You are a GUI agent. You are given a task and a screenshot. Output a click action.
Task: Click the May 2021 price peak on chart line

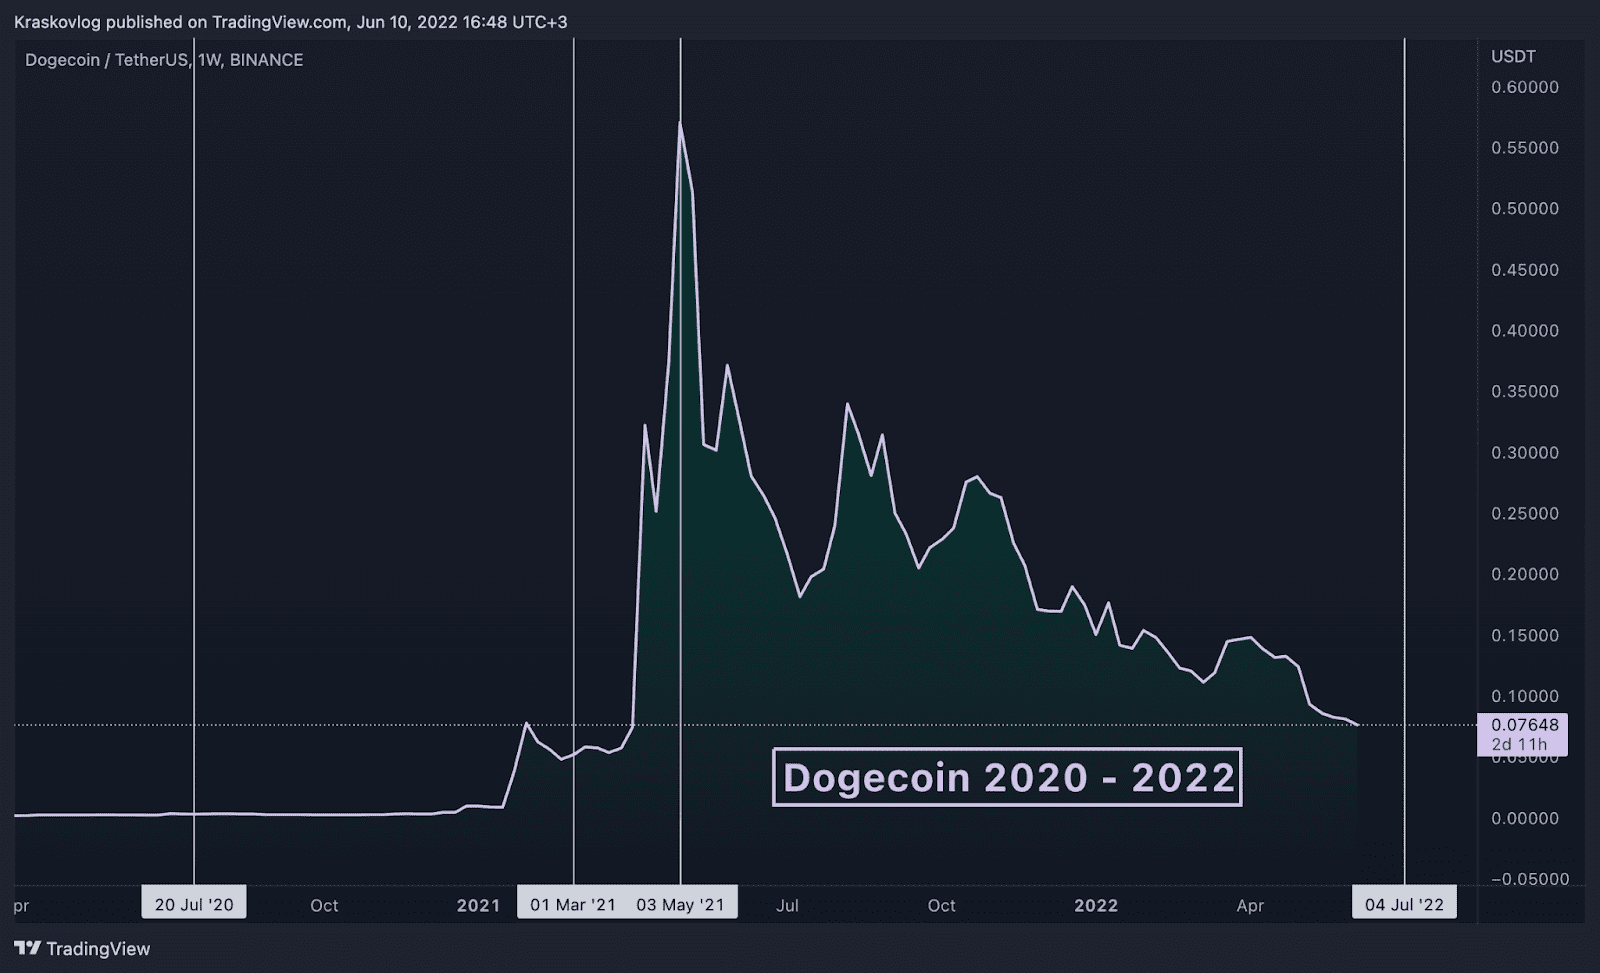(x=681, y=124)
